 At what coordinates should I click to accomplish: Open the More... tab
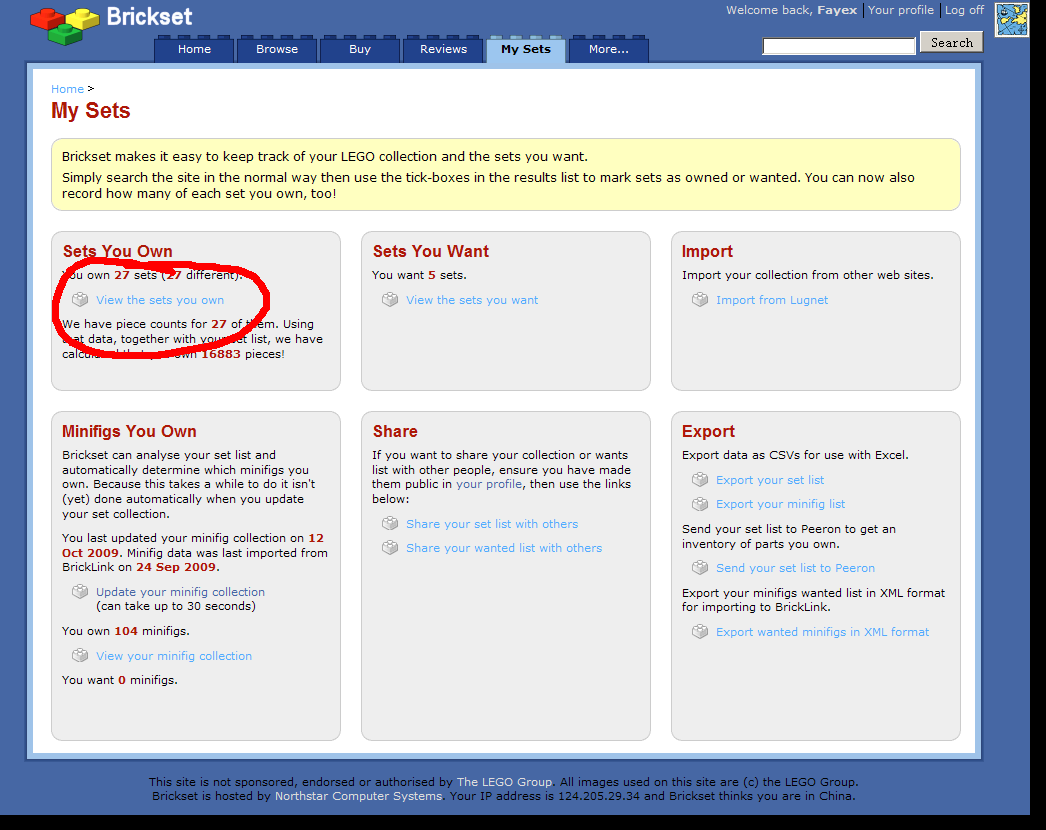(x=608, y=49)
